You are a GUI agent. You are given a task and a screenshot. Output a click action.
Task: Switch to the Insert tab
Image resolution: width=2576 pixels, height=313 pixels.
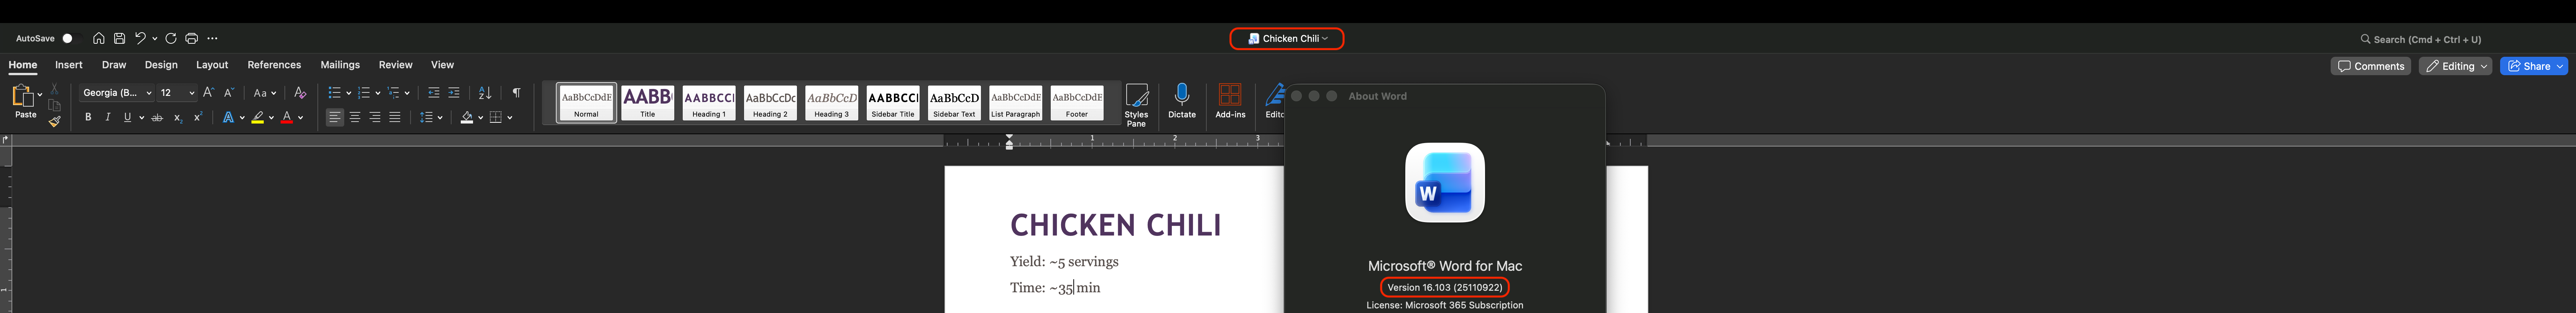(x=69, y=65)
